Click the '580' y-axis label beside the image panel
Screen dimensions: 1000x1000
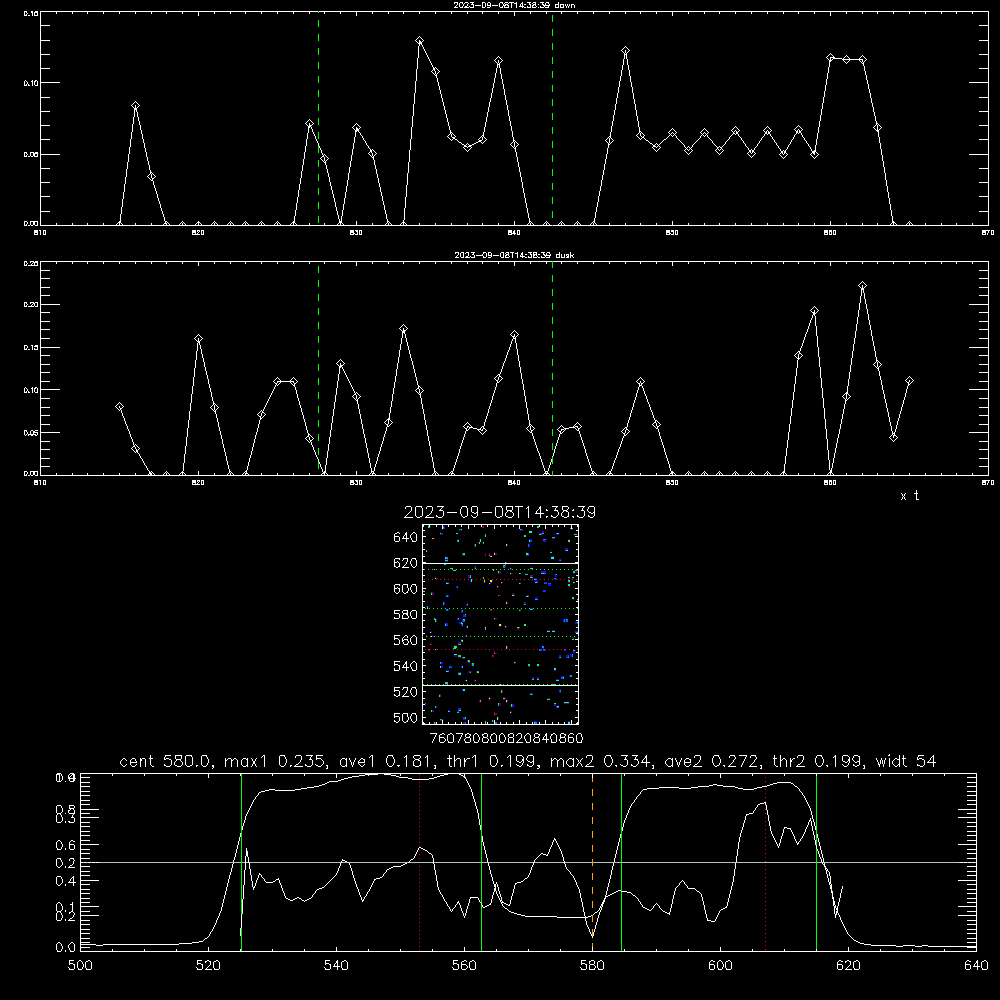(405, 614)
